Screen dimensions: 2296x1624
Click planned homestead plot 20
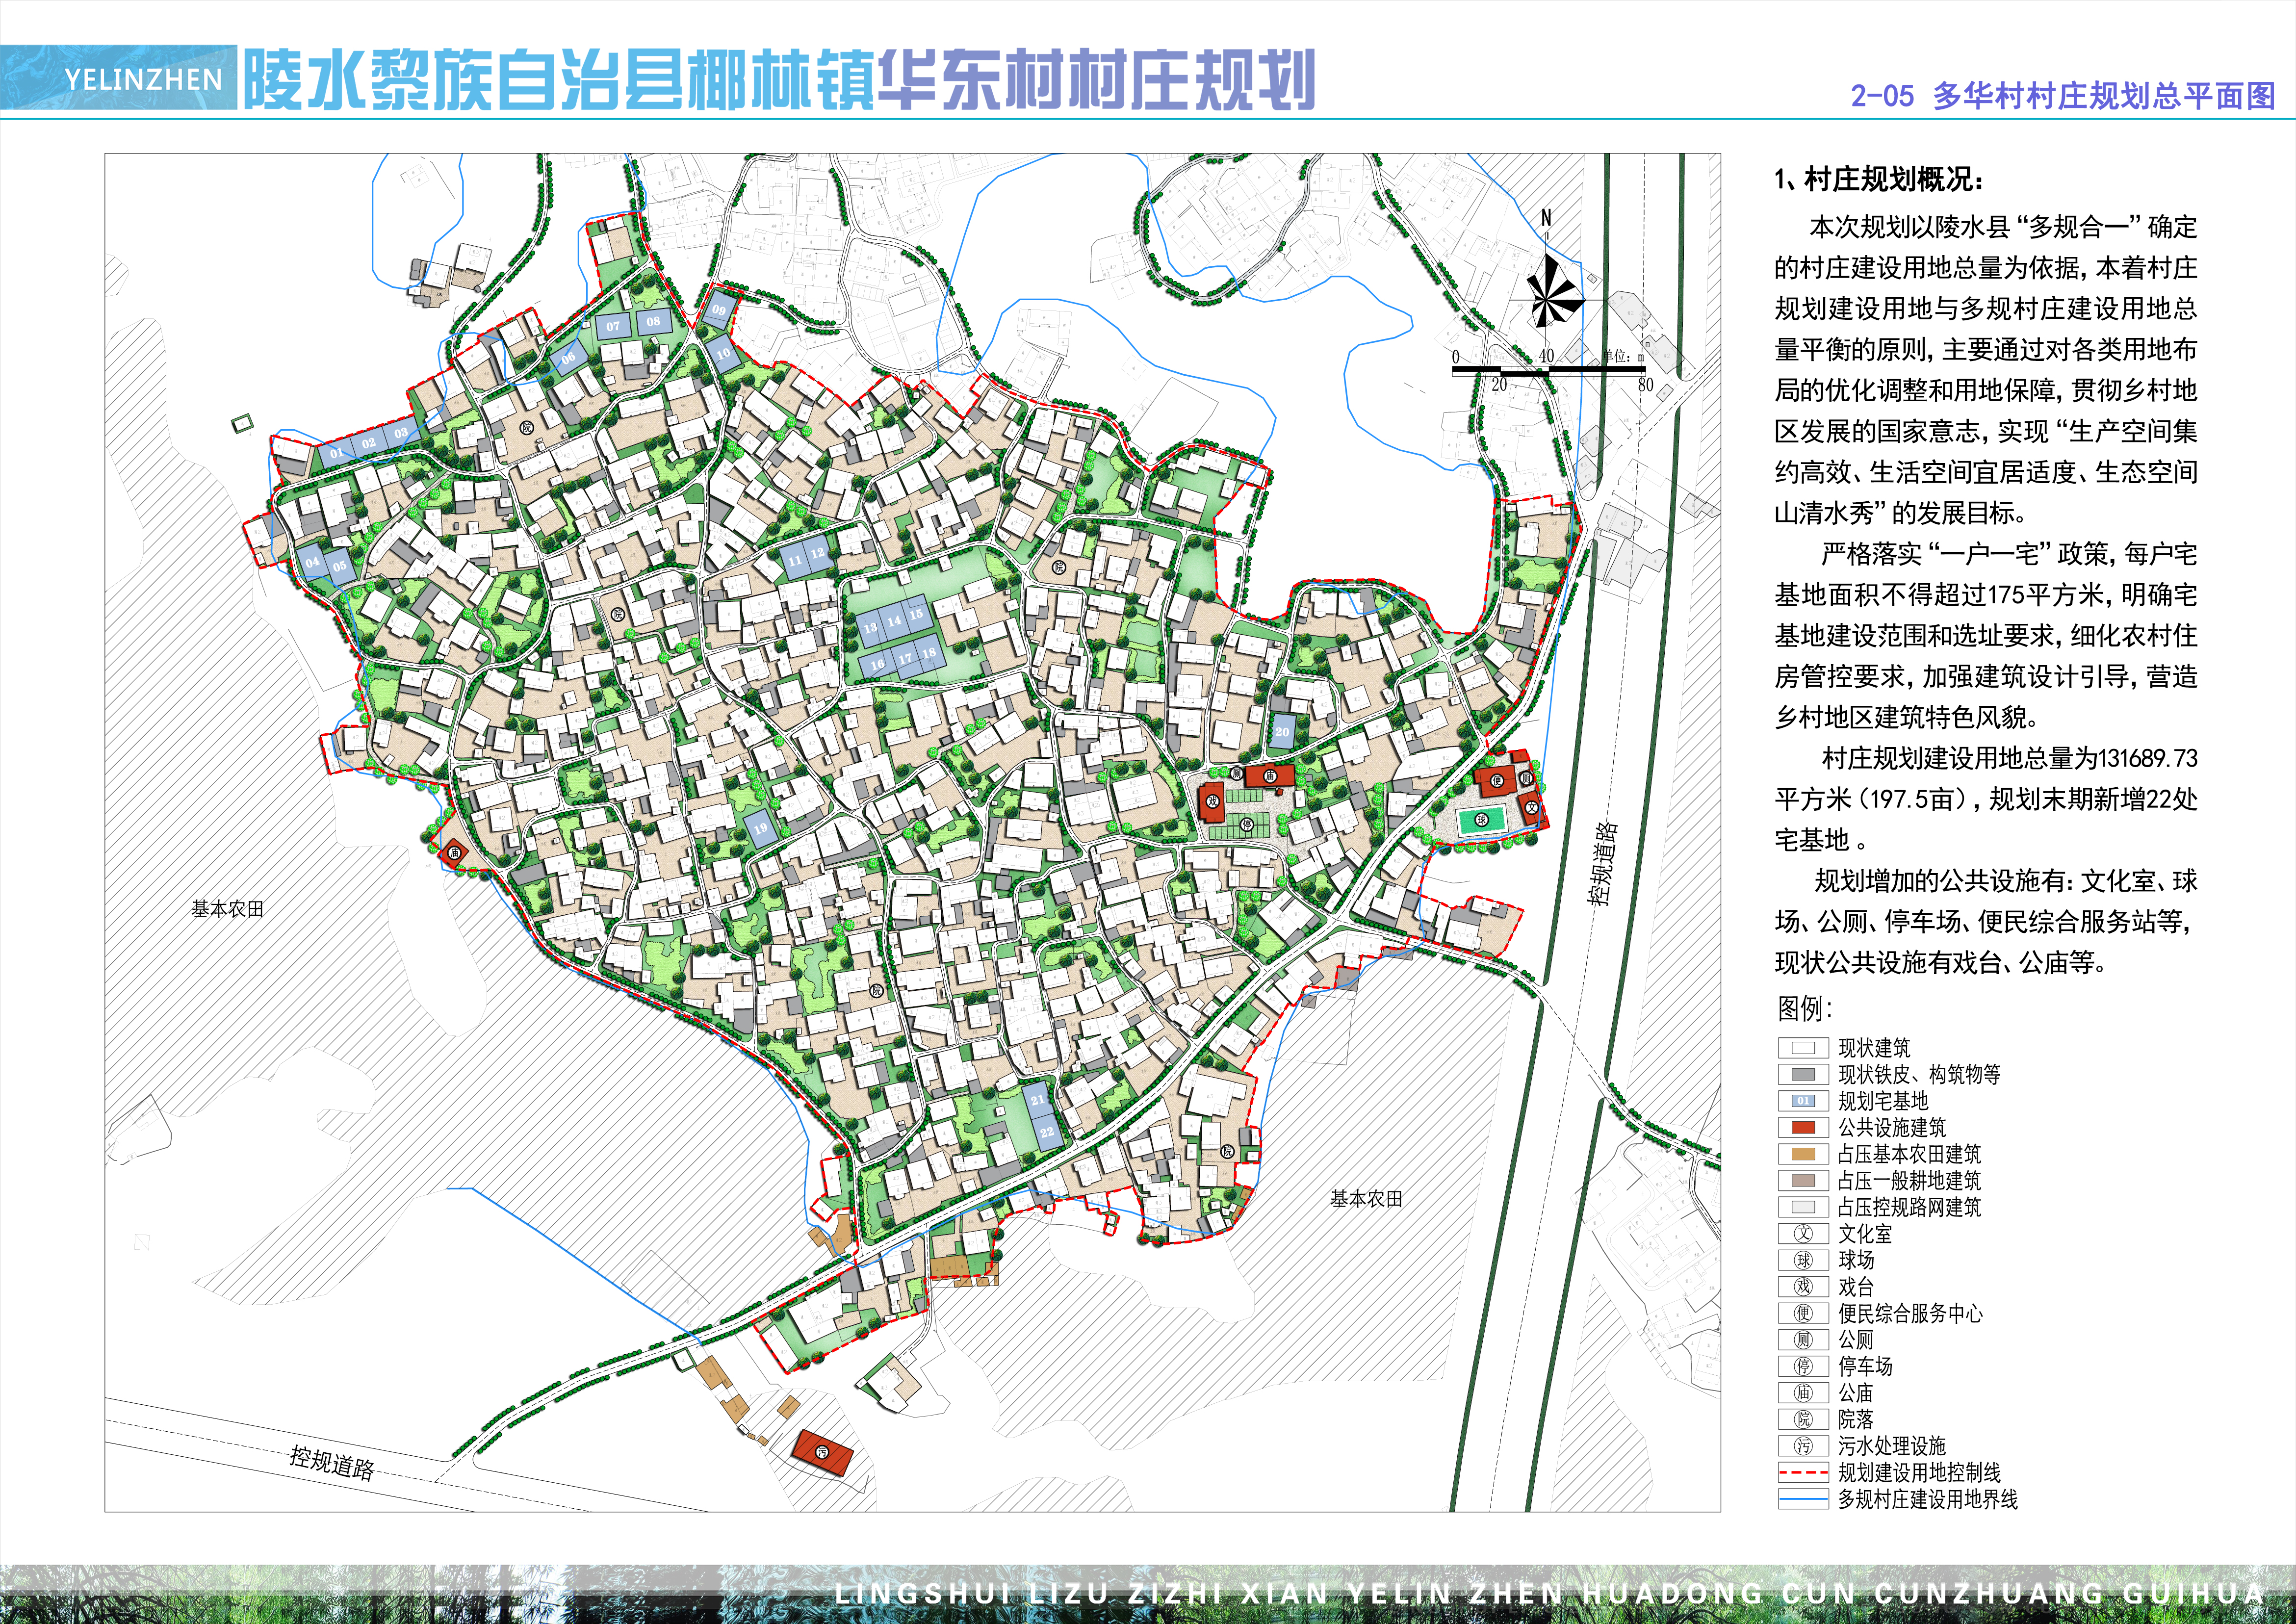click(1282, 732)
